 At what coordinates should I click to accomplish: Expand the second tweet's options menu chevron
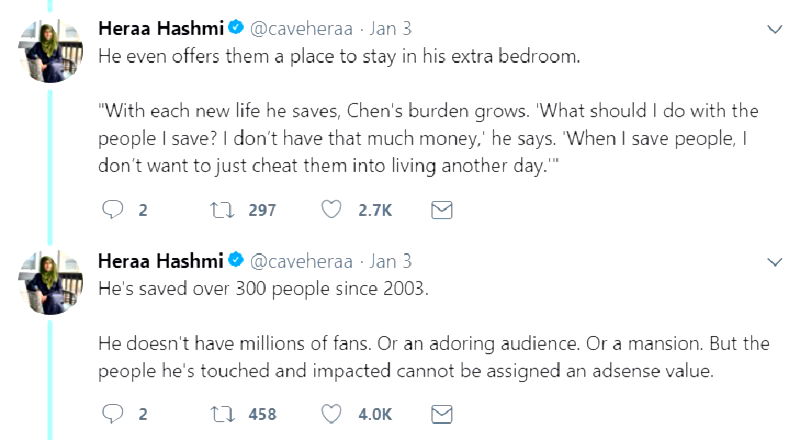pyautogui.click(x=773, y=262)
